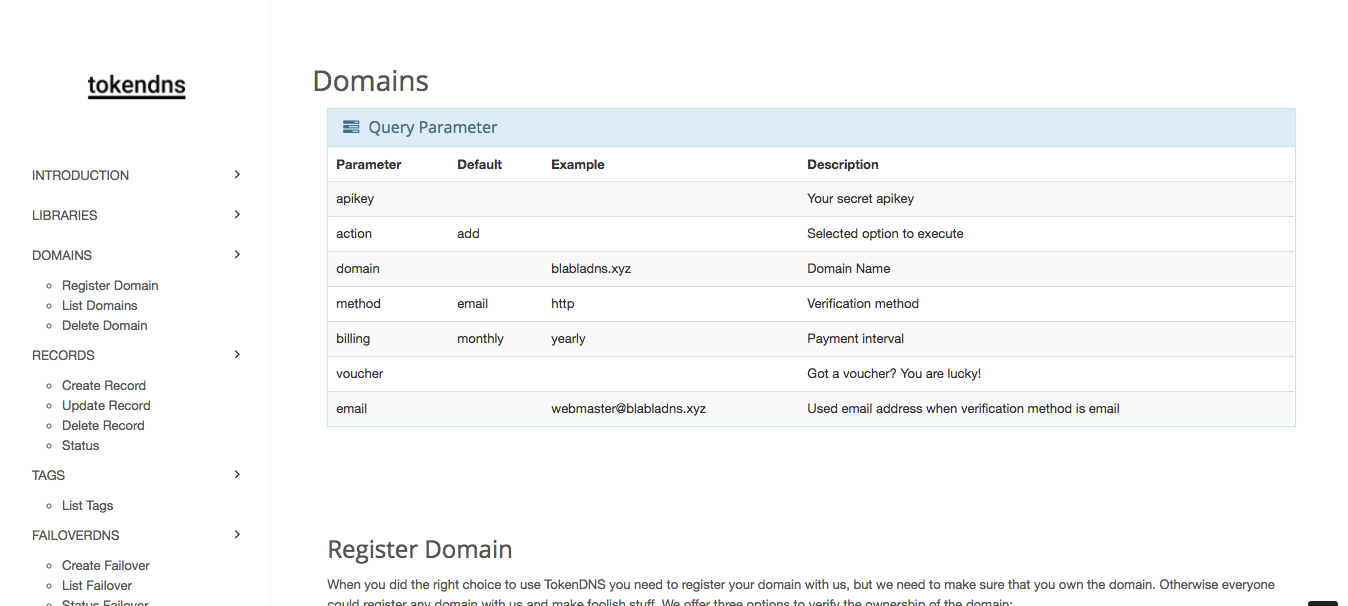Collapse the DOMAINS section chevron
Screen dimensions: 1348x606
click(x=237, y=254)
